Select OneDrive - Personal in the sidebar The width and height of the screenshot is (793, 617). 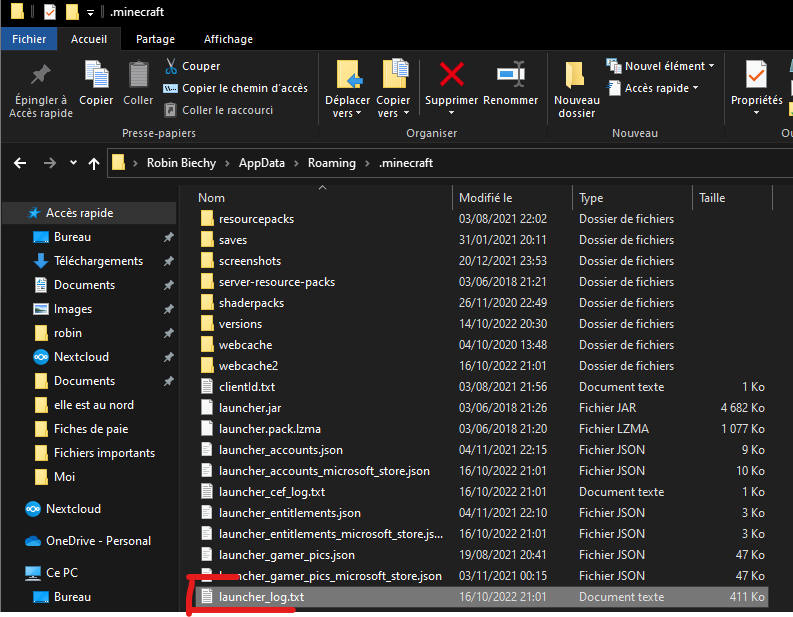coord(98,541)
